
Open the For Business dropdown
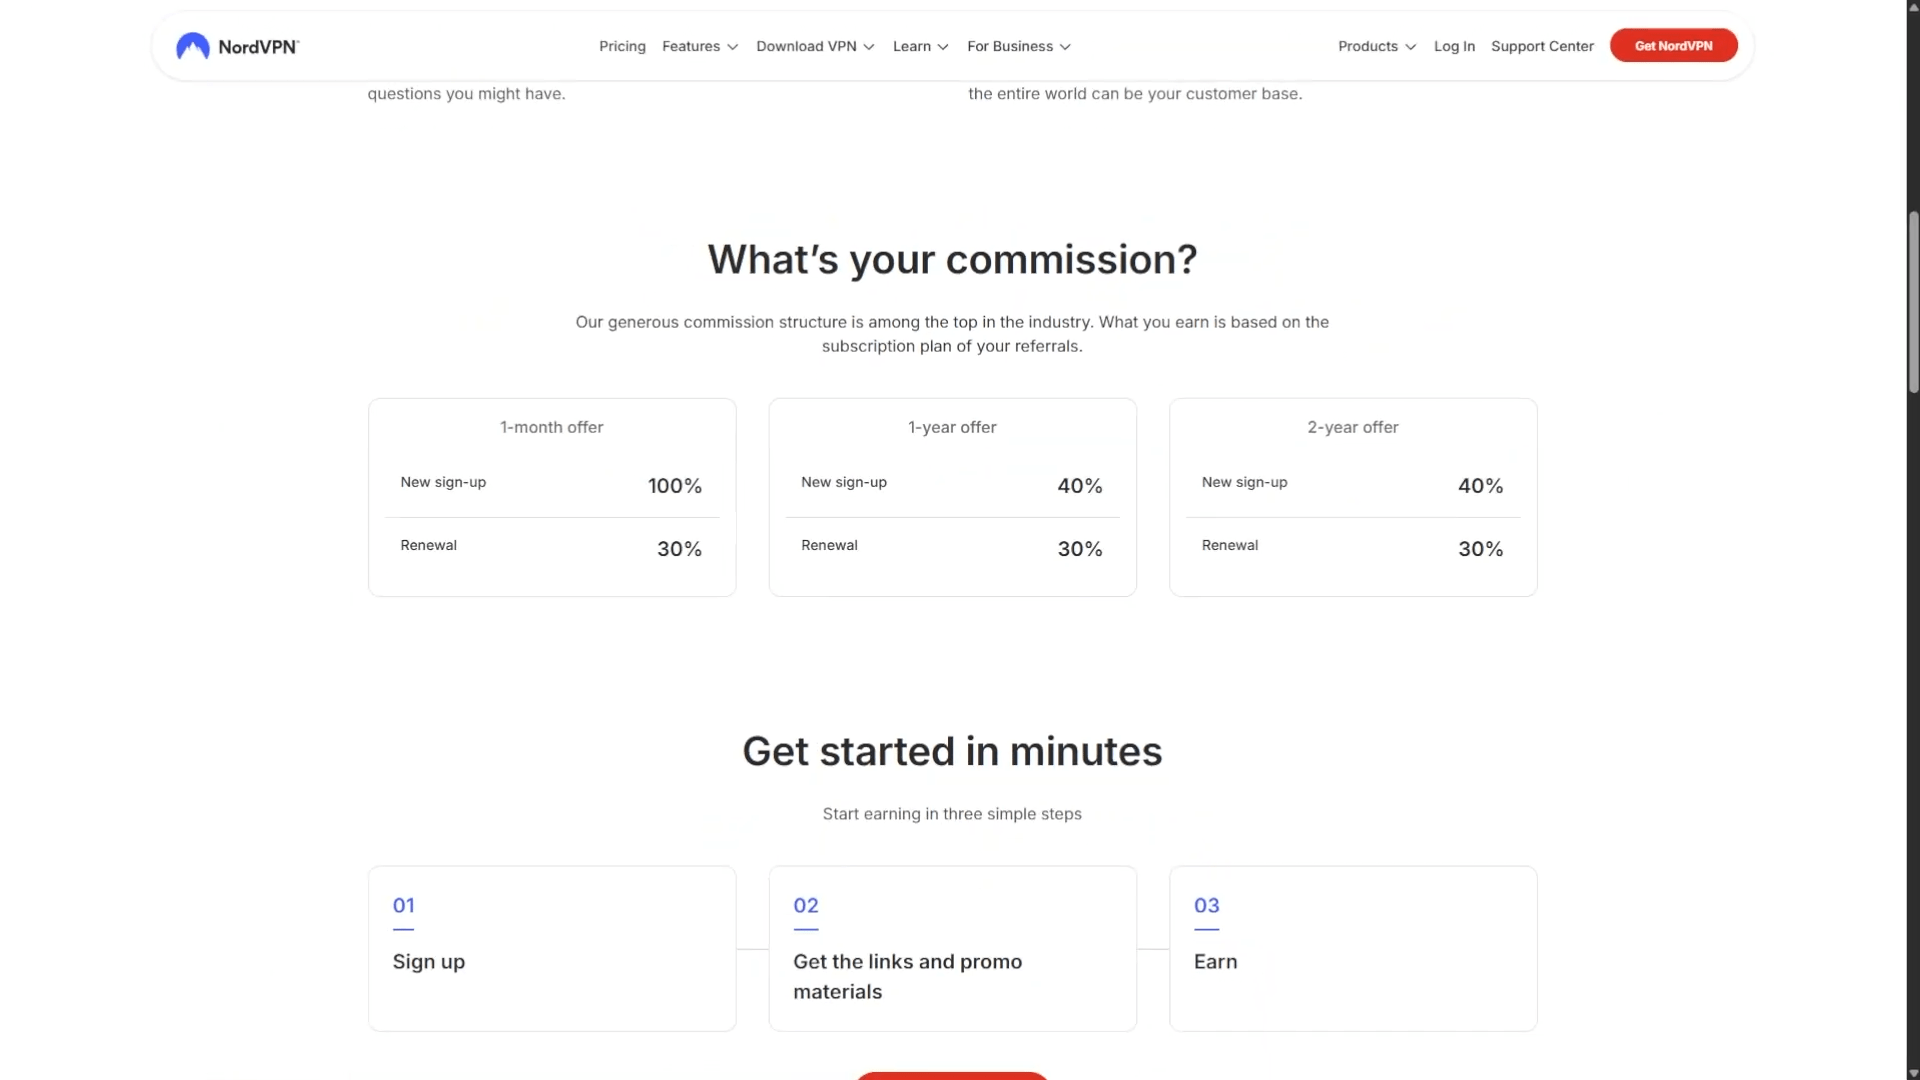point(1018,46)
